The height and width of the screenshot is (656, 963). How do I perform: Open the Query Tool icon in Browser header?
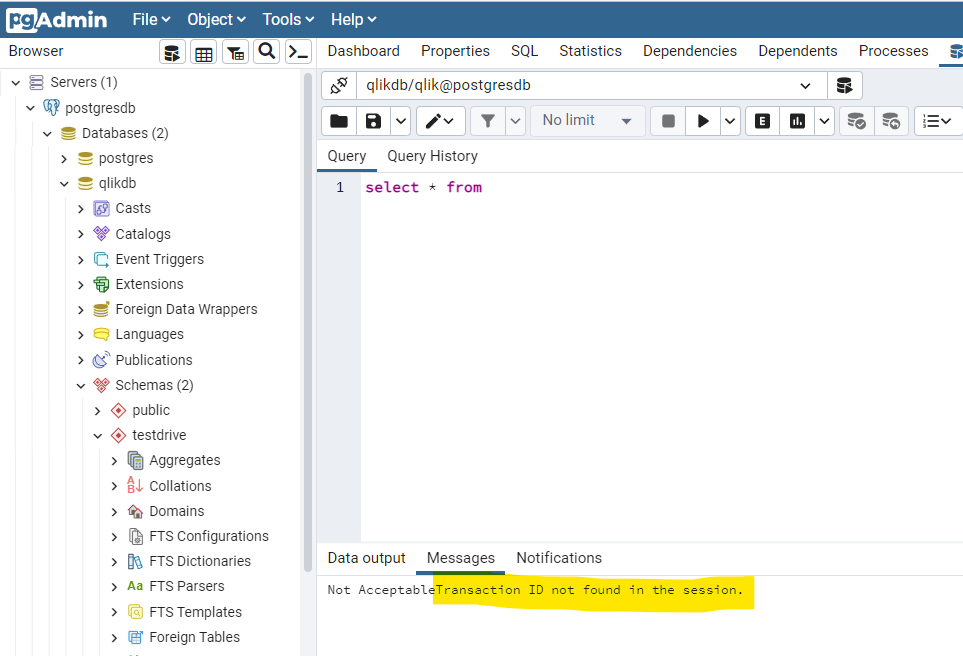coord(173,52)
